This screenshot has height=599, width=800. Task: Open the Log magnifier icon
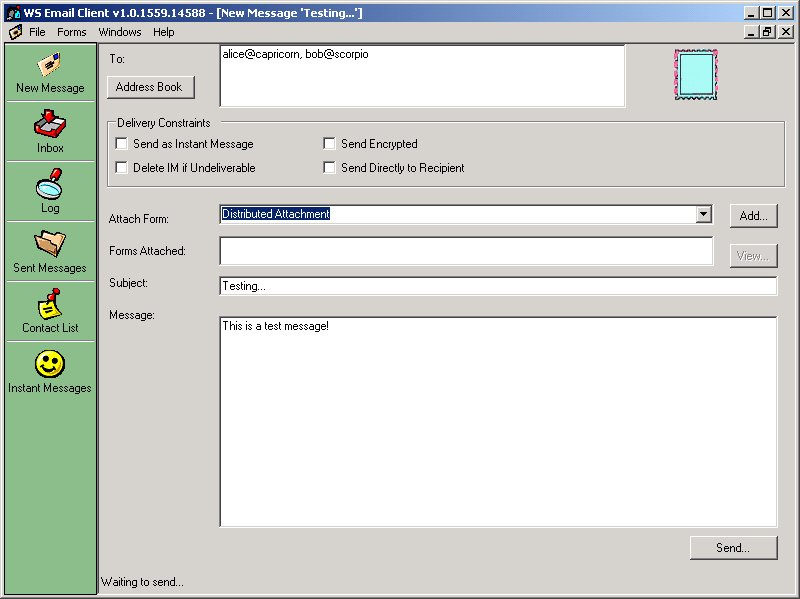pyautogui.click(x=50, y=187)
